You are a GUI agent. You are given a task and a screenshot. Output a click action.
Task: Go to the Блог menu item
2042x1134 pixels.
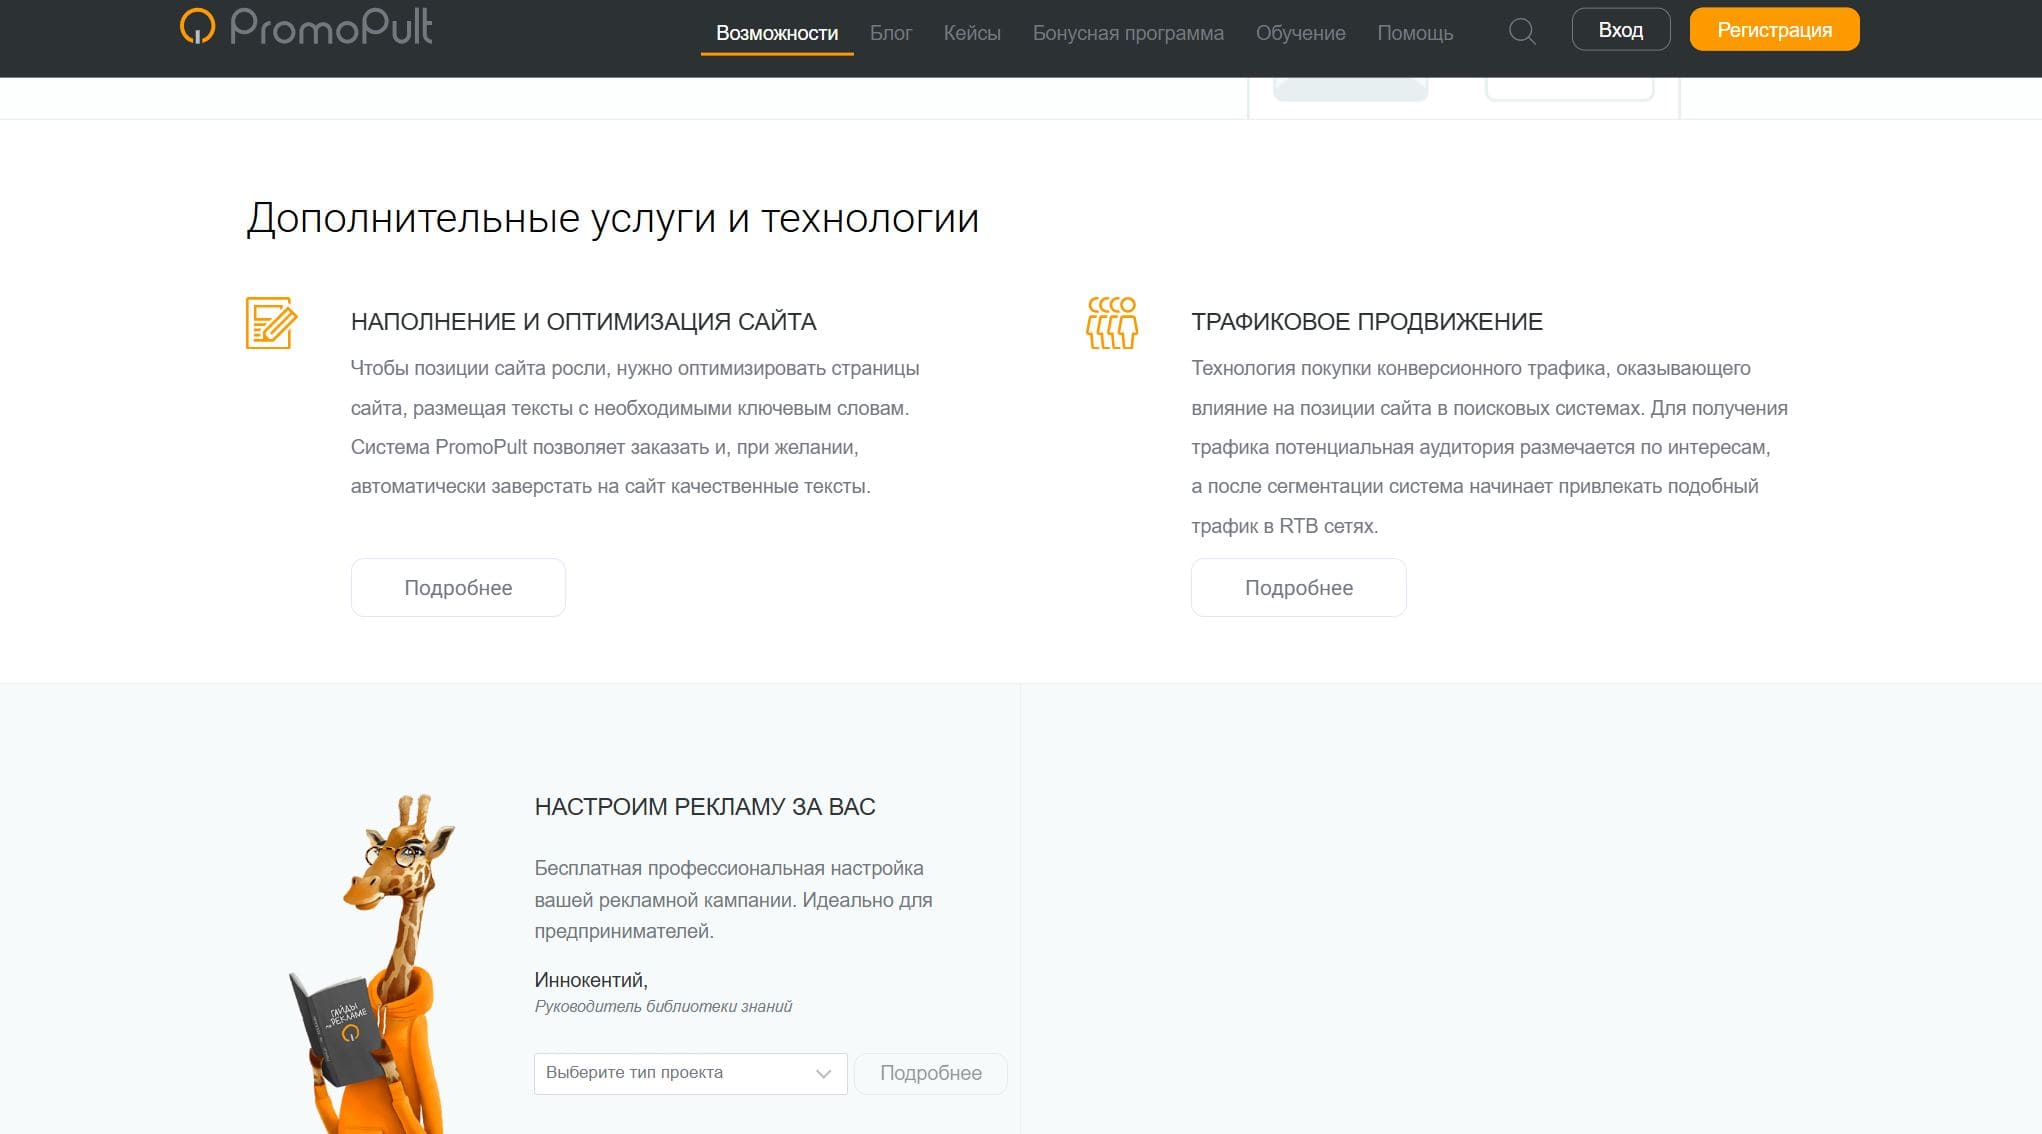click(x=890, y=33)
